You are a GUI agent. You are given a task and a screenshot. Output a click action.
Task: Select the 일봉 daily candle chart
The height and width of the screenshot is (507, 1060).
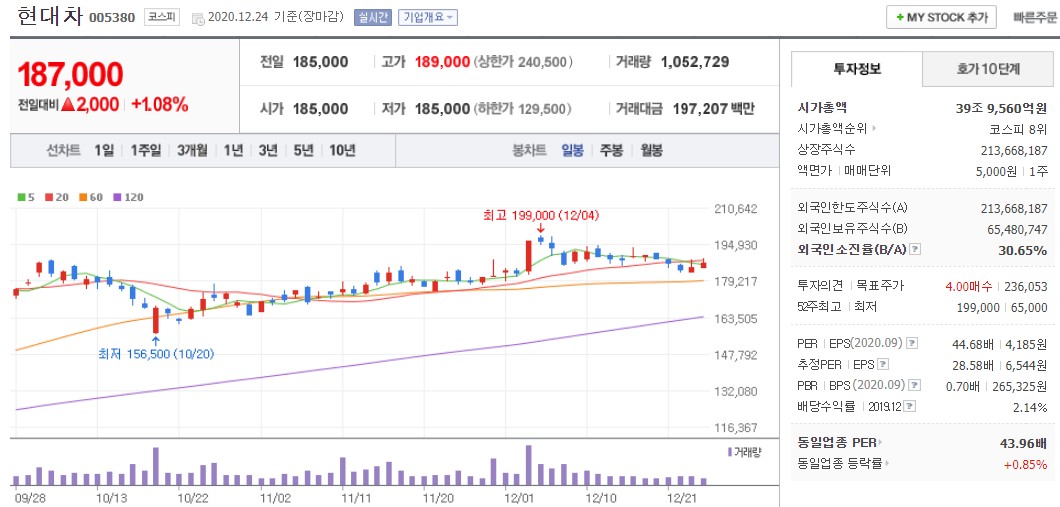click(572, 150)
